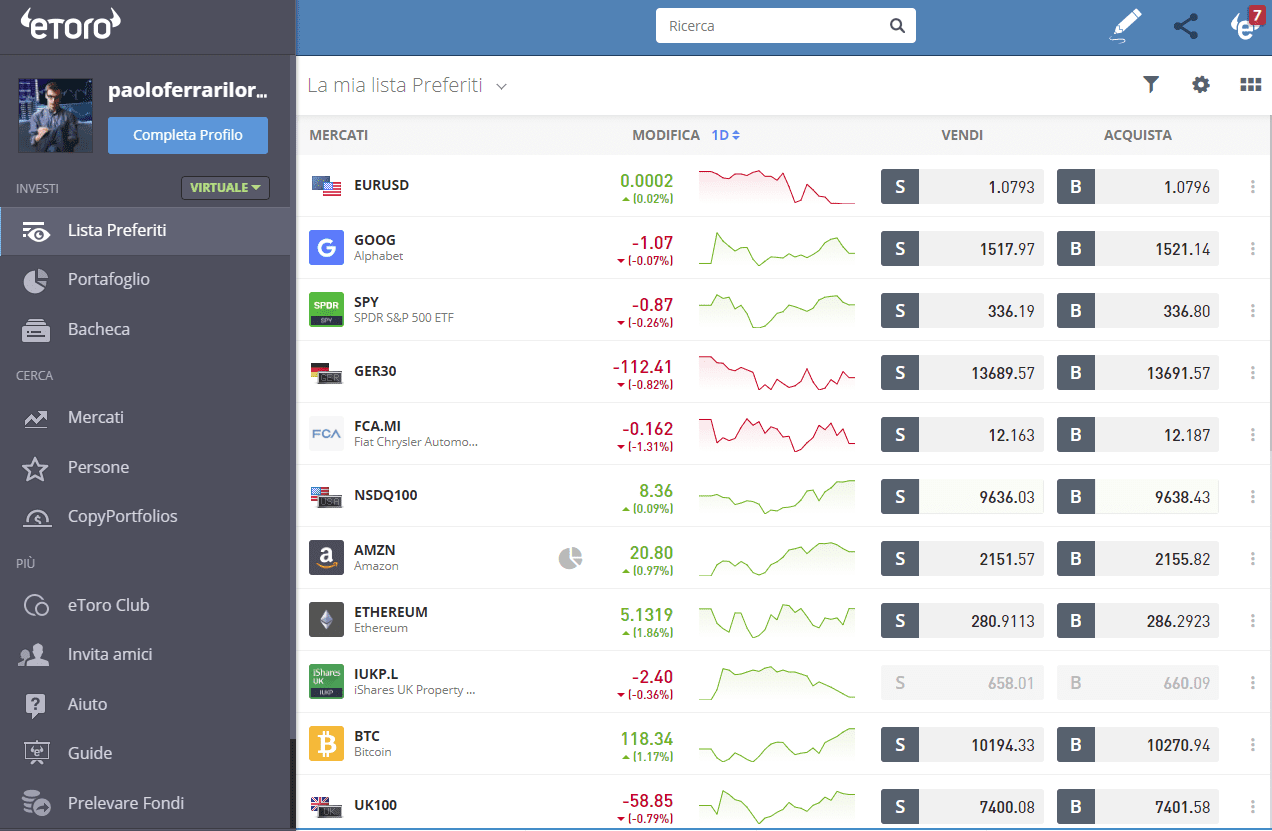This screenshot has height=831, width=1272.
Task: Sell EURUSD at 1.0793
Action: [962, 186]
